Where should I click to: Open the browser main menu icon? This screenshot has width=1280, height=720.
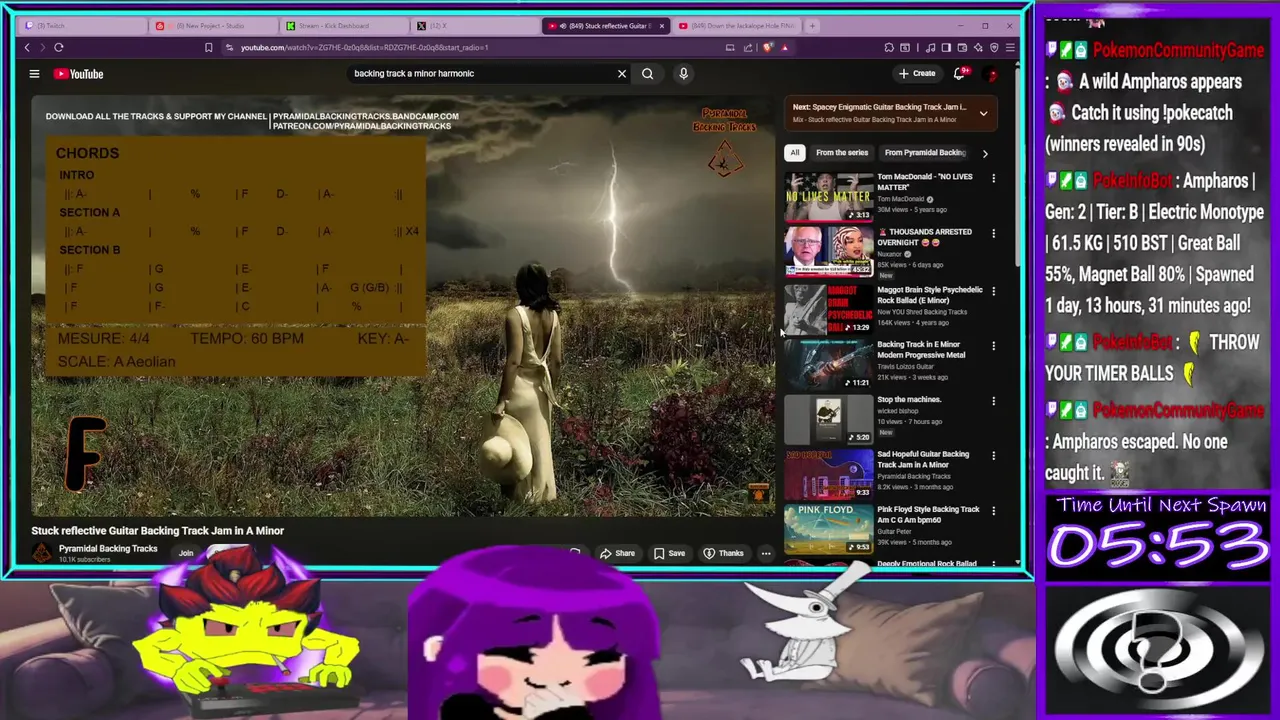pos(1010,47)
